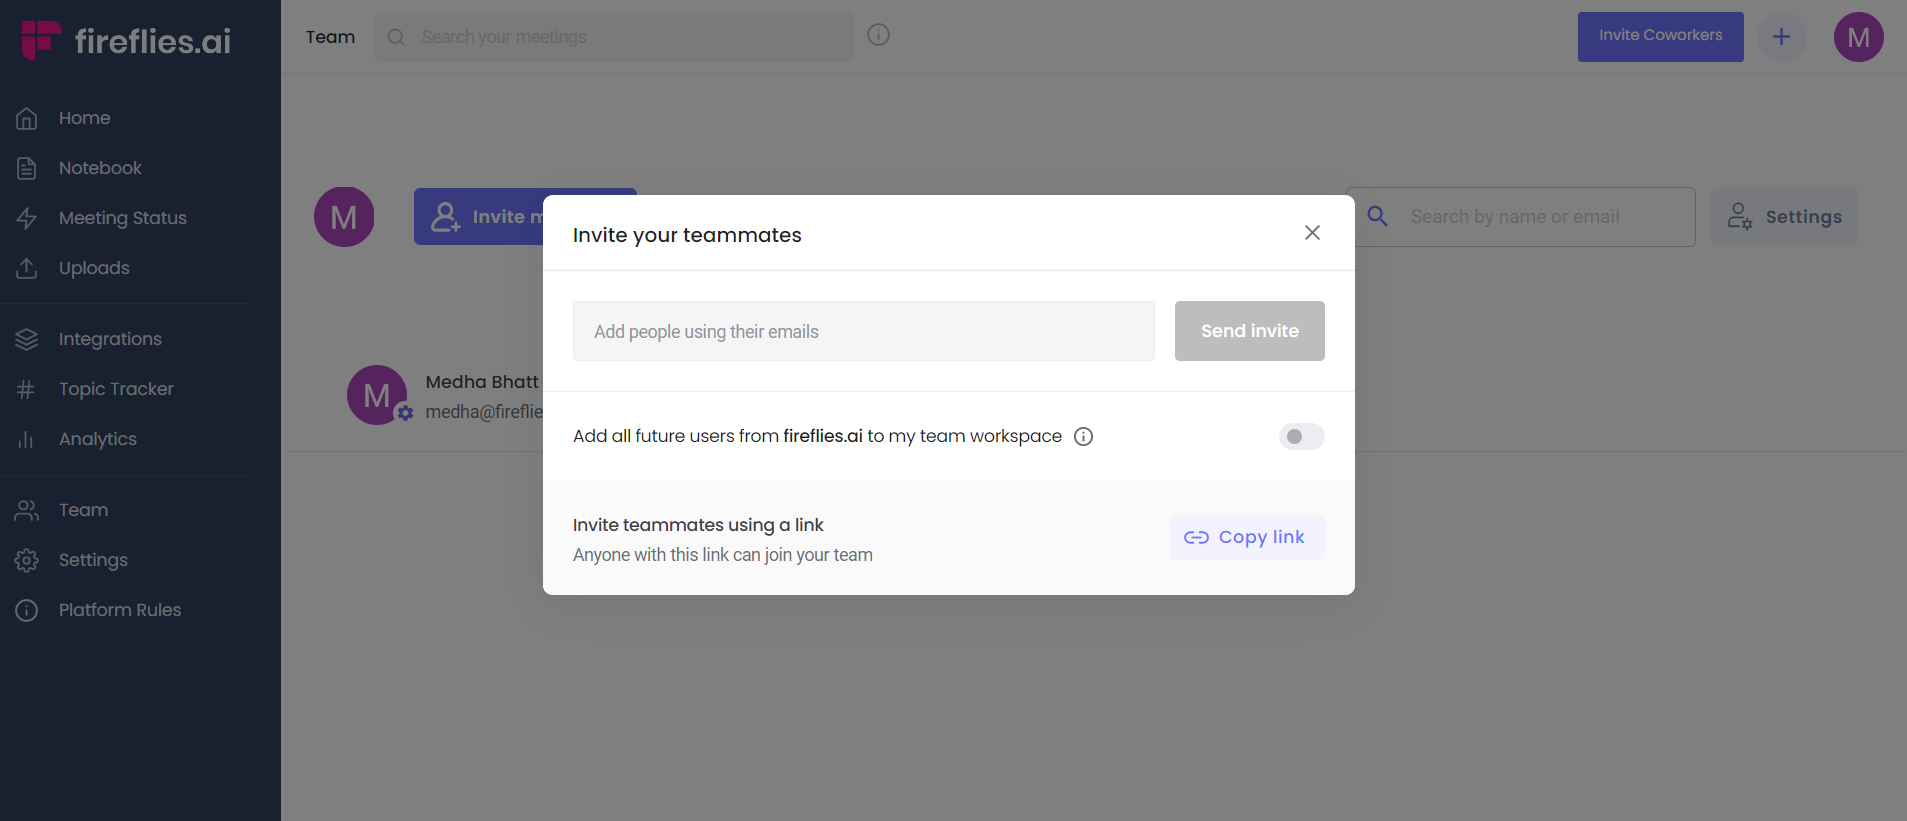Open the Uploads page
The image size is (1907, 821).
93,267
